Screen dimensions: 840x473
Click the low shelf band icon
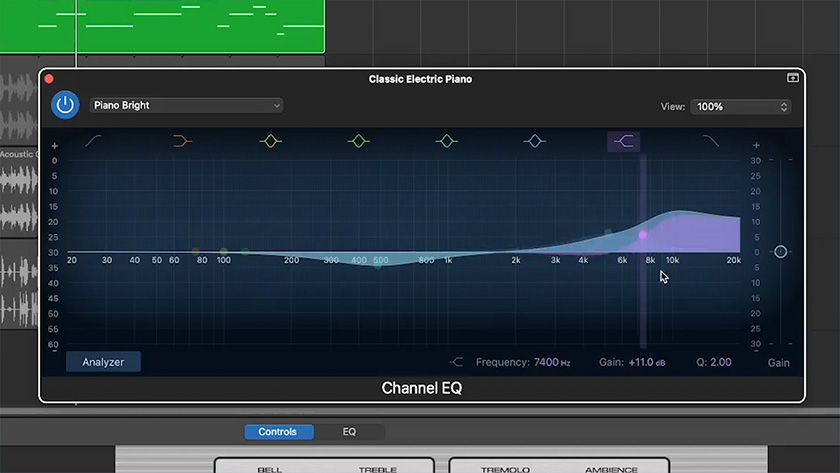[181, 142]
